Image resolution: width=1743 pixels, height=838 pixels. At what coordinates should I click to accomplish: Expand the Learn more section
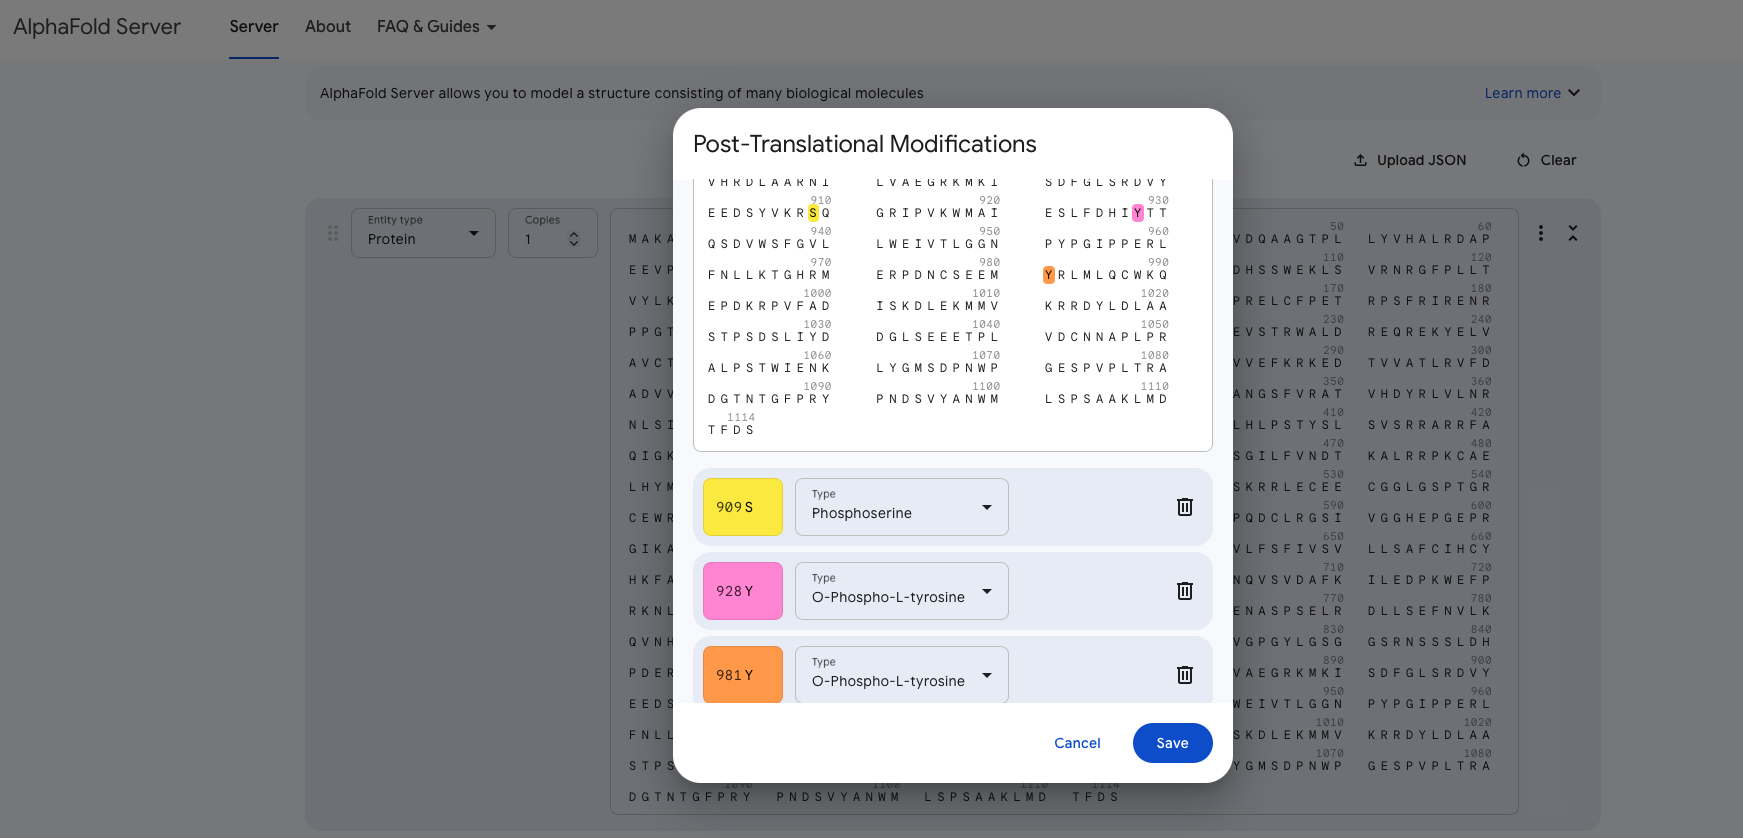click(x=1532, y=93)
